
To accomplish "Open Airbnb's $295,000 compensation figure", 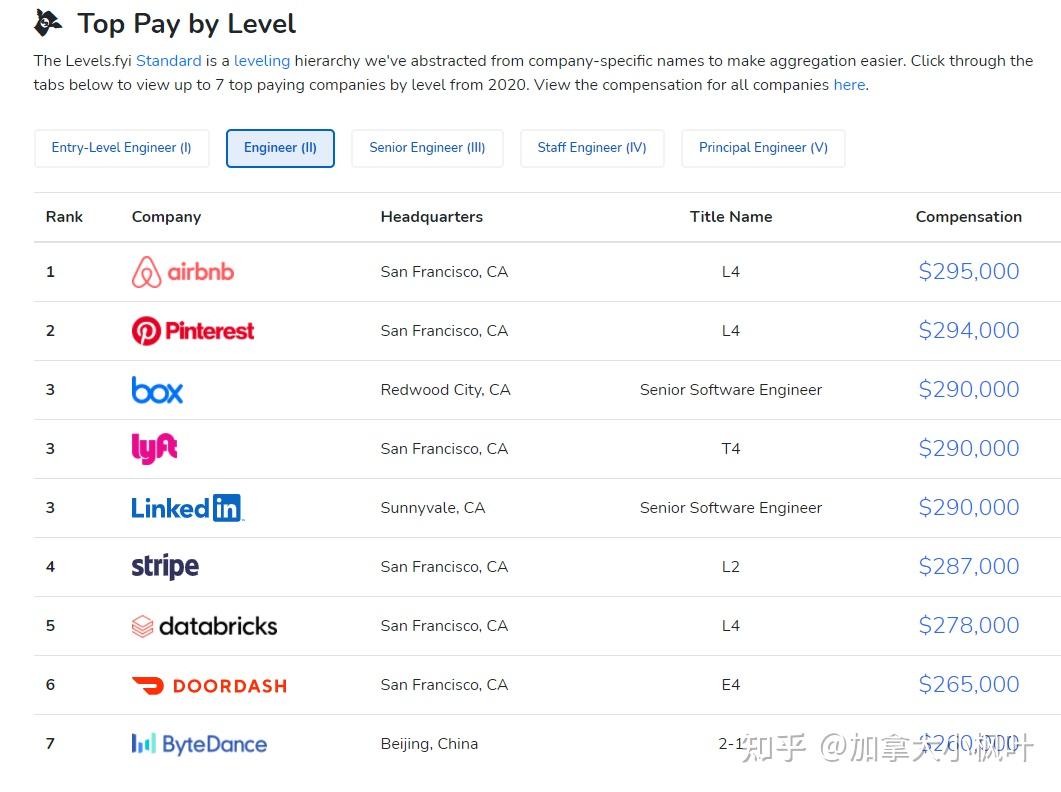I will (968, 271).
